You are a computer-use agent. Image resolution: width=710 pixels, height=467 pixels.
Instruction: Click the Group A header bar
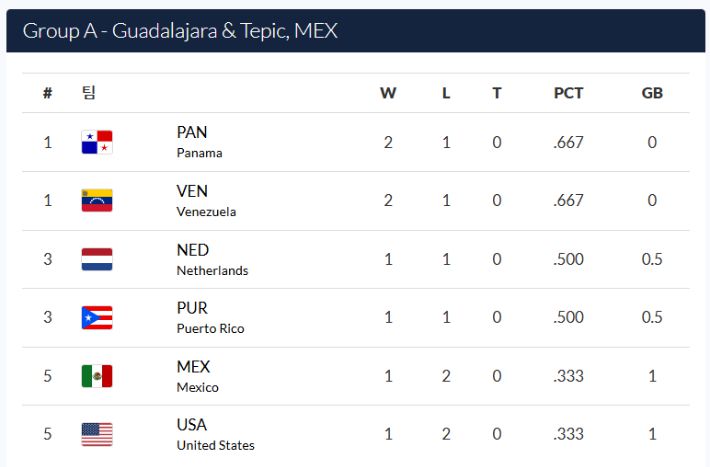354,31
